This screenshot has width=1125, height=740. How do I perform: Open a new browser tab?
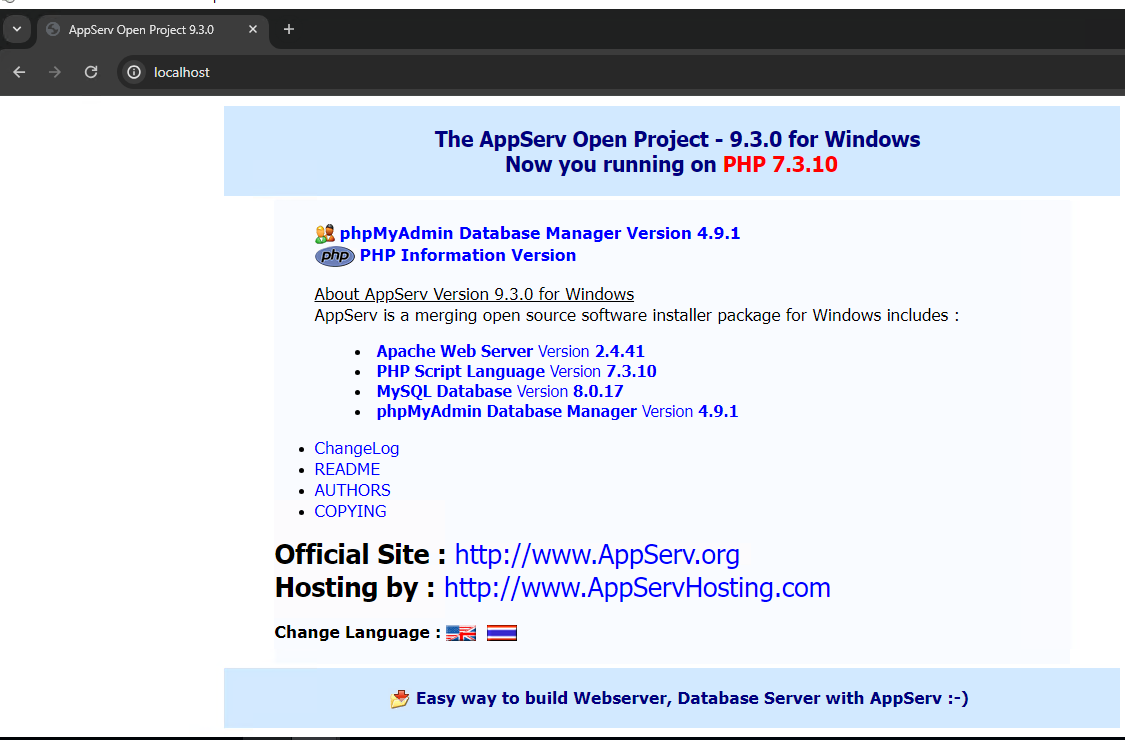tap(288, 29)
